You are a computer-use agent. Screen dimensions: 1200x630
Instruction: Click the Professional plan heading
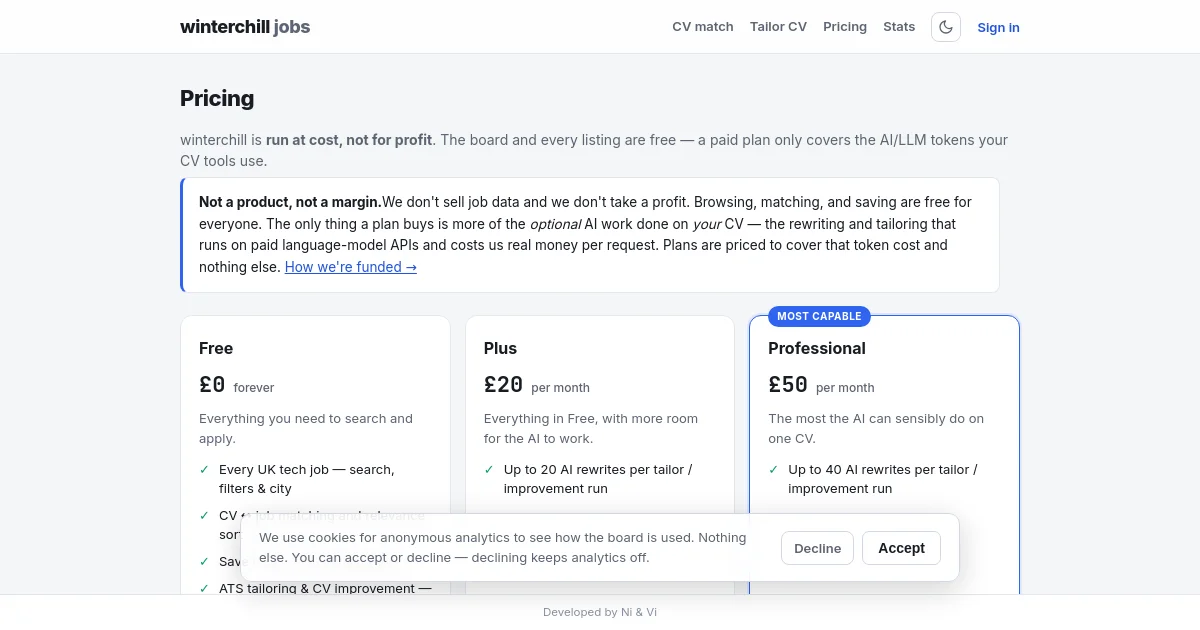coord(817,348)
